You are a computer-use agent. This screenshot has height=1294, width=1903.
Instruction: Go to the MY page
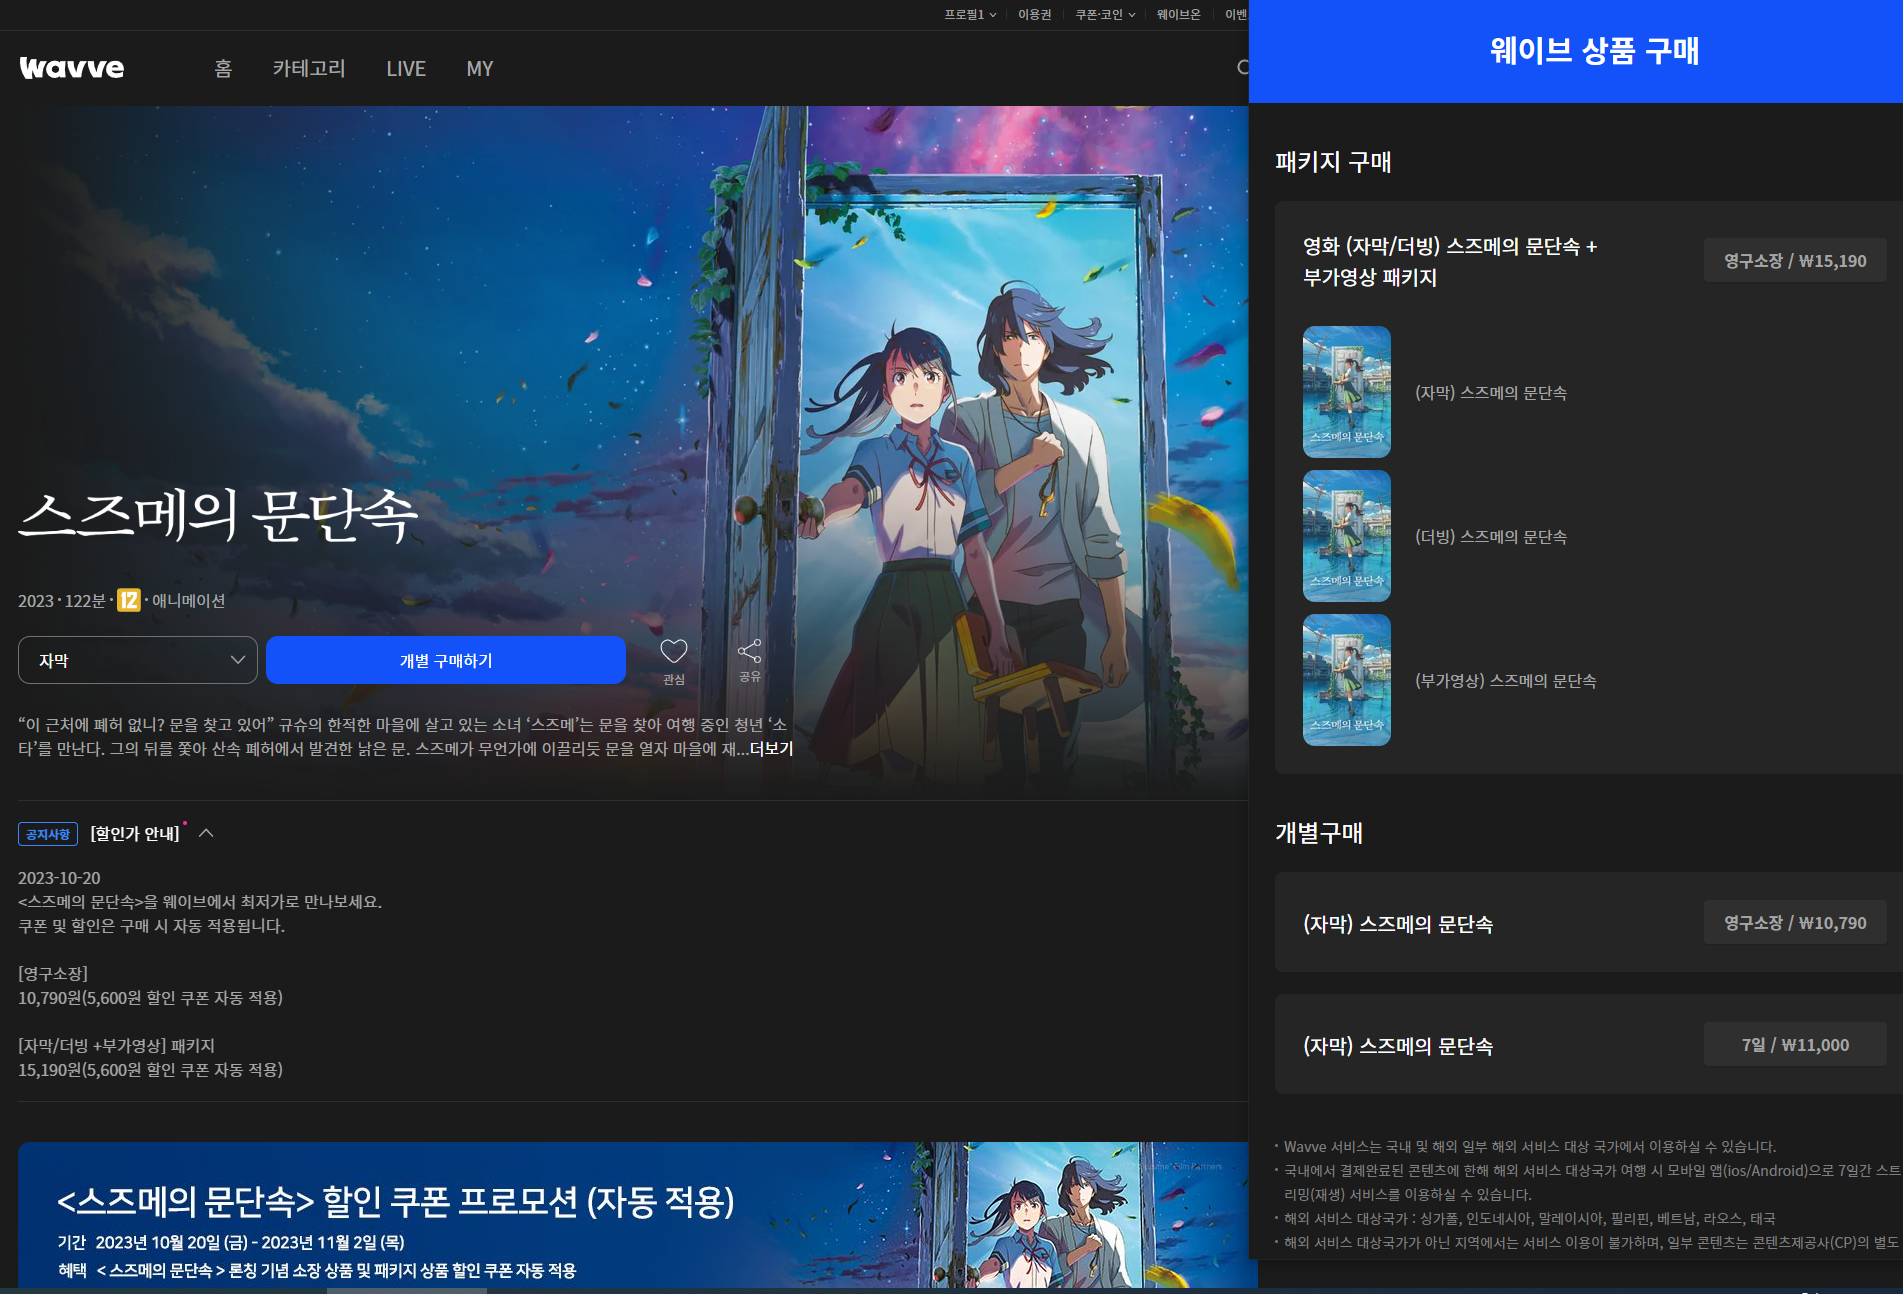tap(479, 68)
